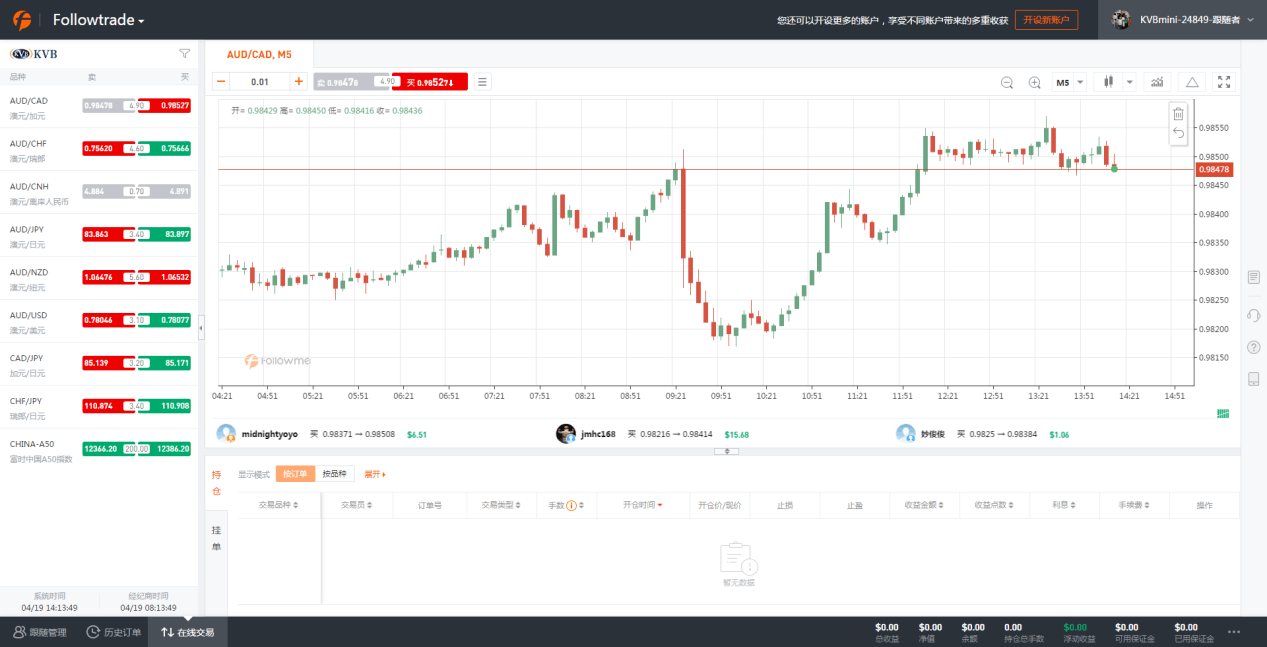Viewport: 1267px width, 647px height.
Task: Sort by 利息 column
Action: tap(1064, 506)
